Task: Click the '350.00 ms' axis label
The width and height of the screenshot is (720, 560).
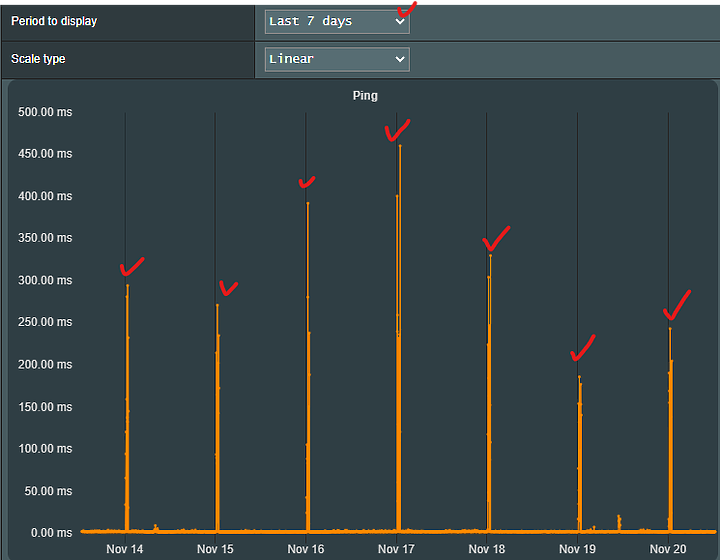Action: coord(45,238)
